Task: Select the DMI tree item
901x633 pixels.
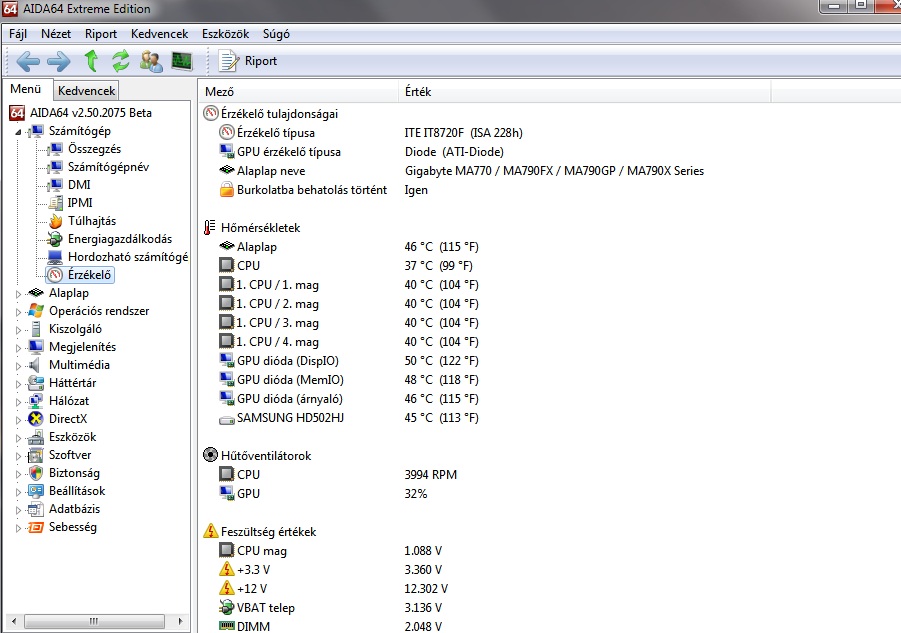Action: 79,184
